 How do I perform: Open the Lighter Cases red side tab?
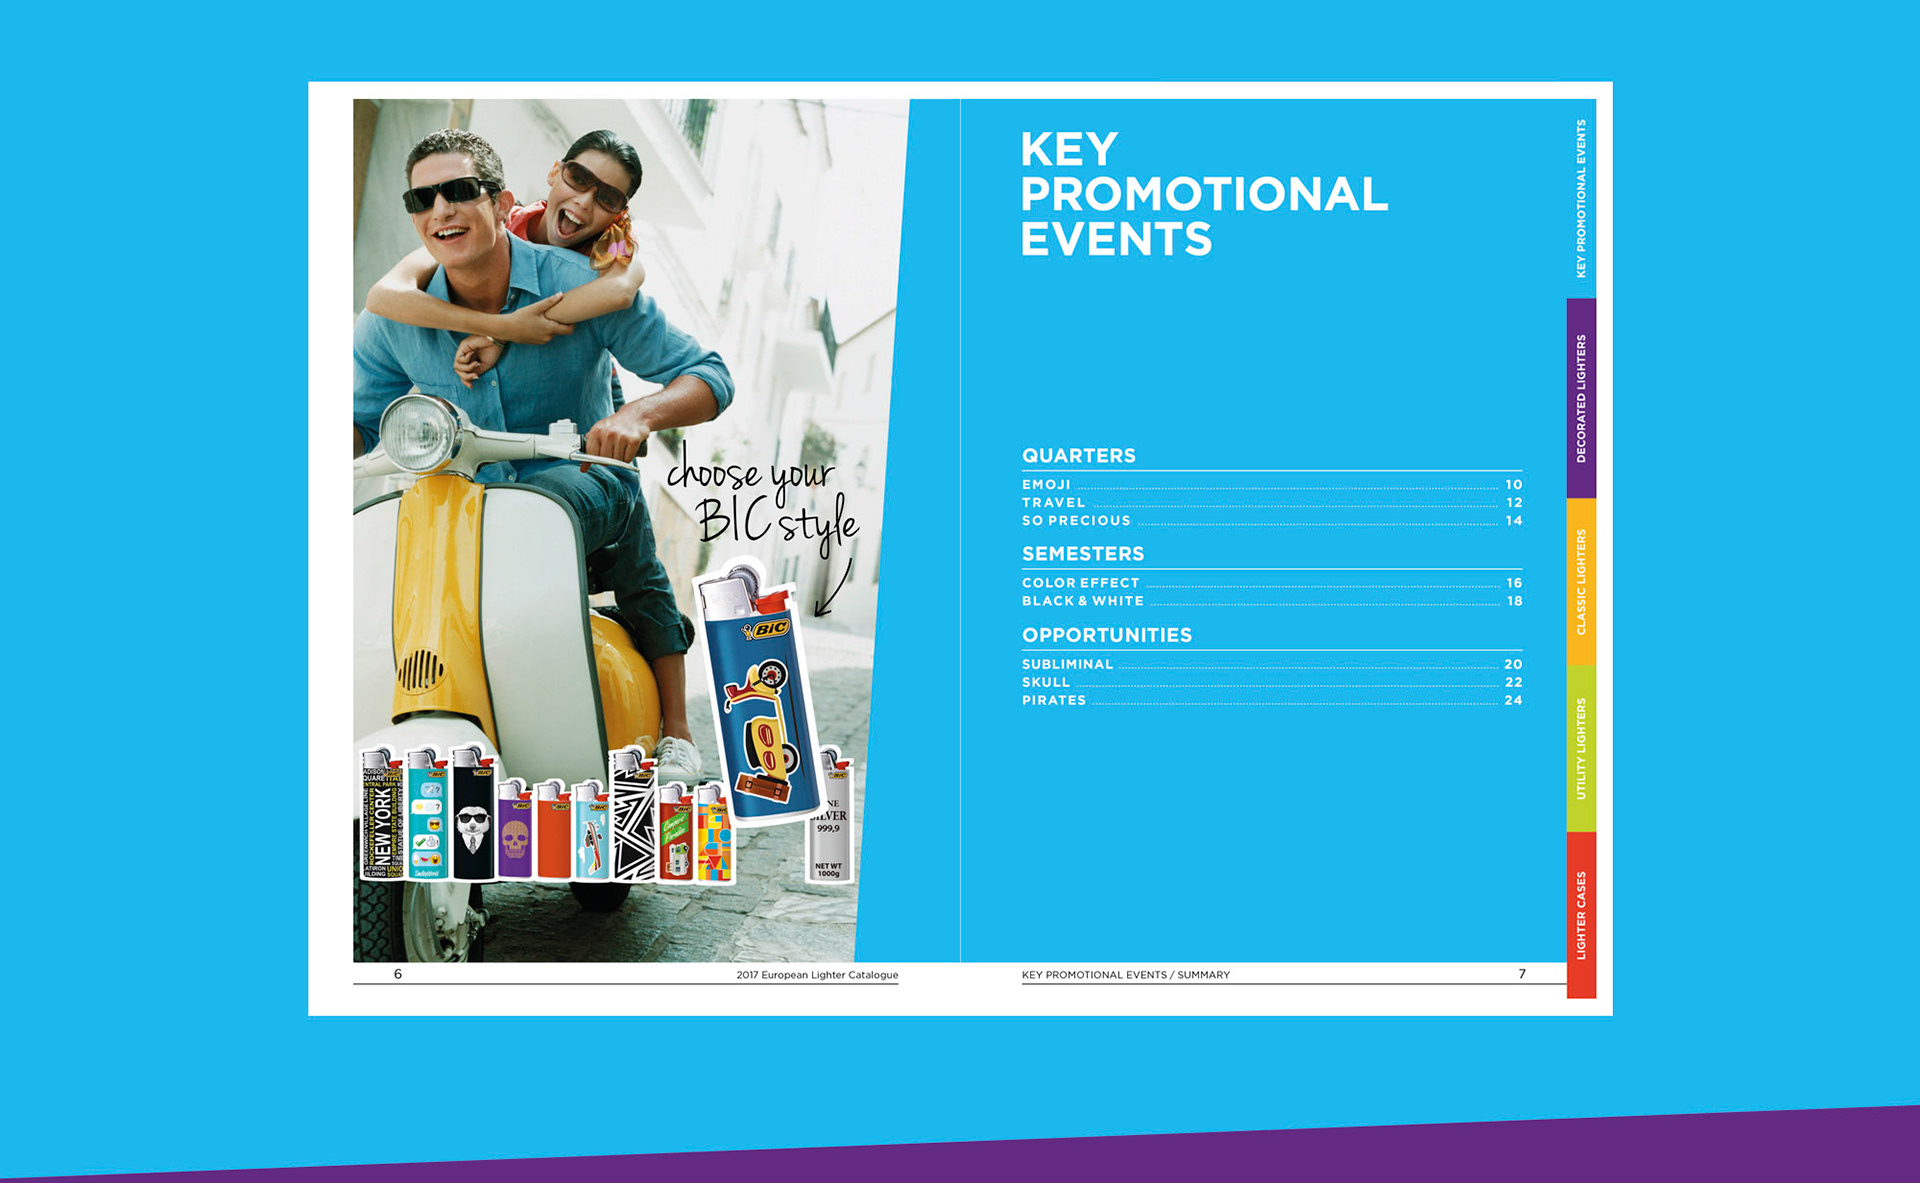pos(1581,915)
